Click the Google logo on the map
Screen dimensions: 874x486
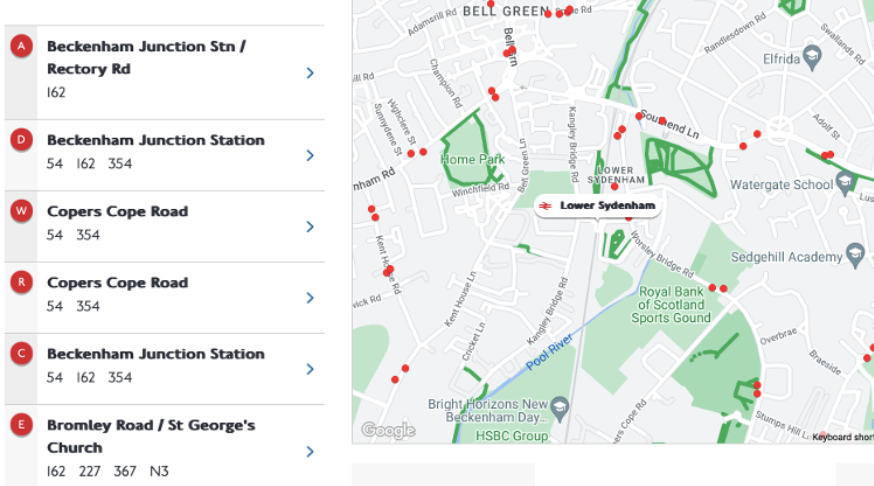[x=387, y=431]
